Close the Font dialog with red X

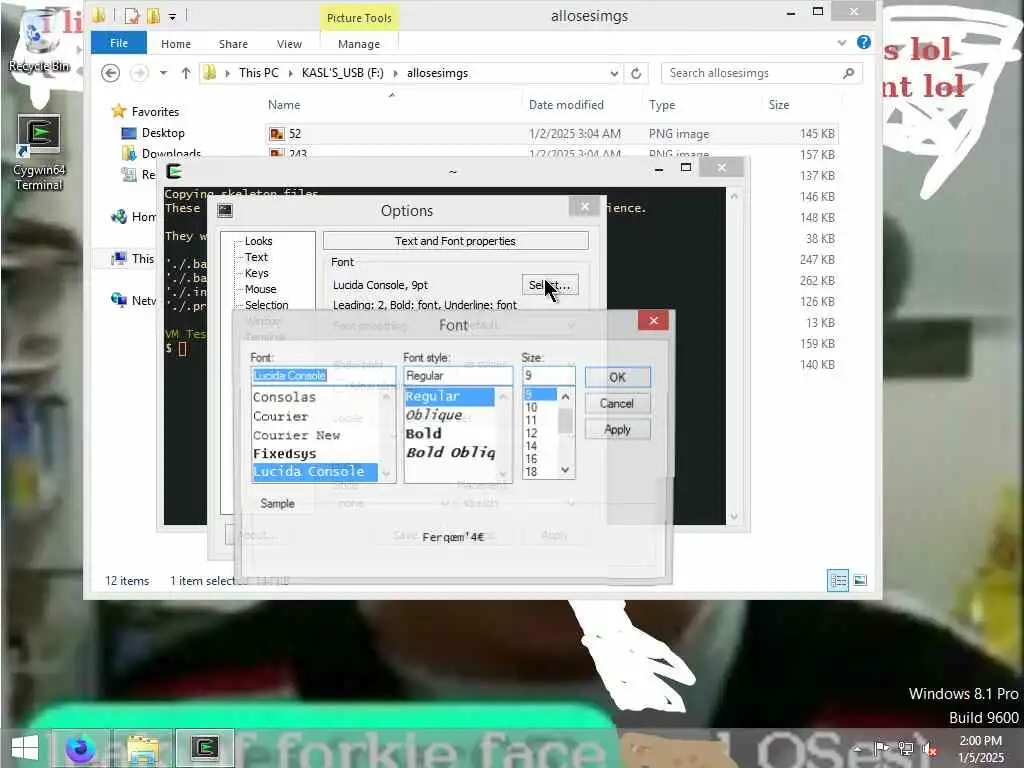click(x=653, y=320)
